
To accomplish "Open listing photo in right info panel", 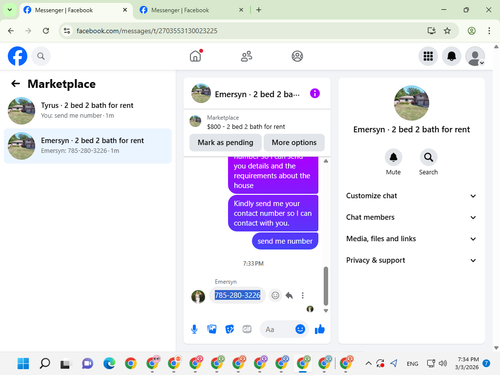I will click(411, 103).
